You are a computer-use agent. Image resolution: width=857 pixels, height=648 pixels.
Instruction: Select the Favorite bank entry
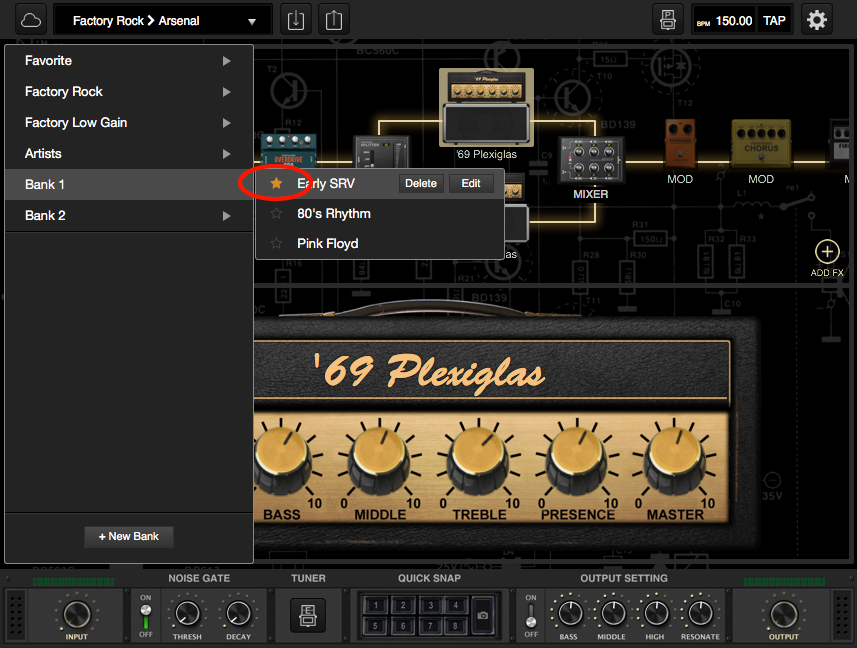tap(129, 61)
